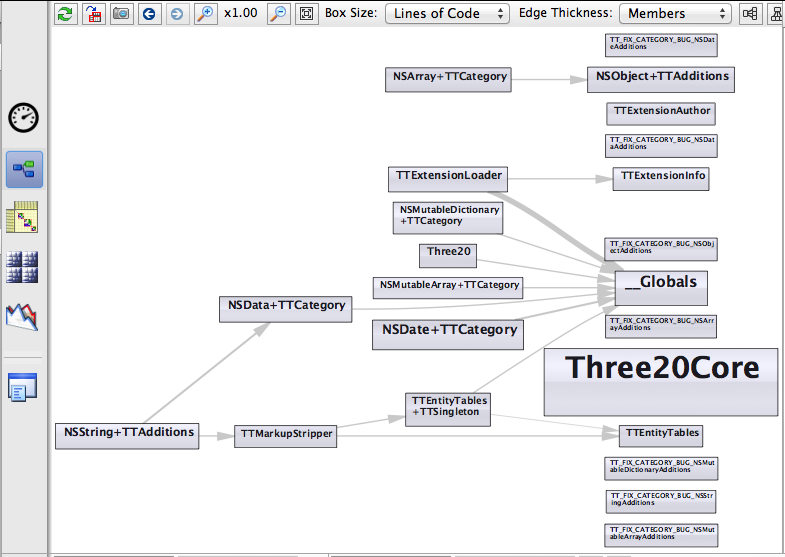The height and width of the screenshot is (557, 785).
Task: Click the TT_FIX_CATEGORY_BUG_NSMutableArrayAdditions node
Action: point(661,535)
